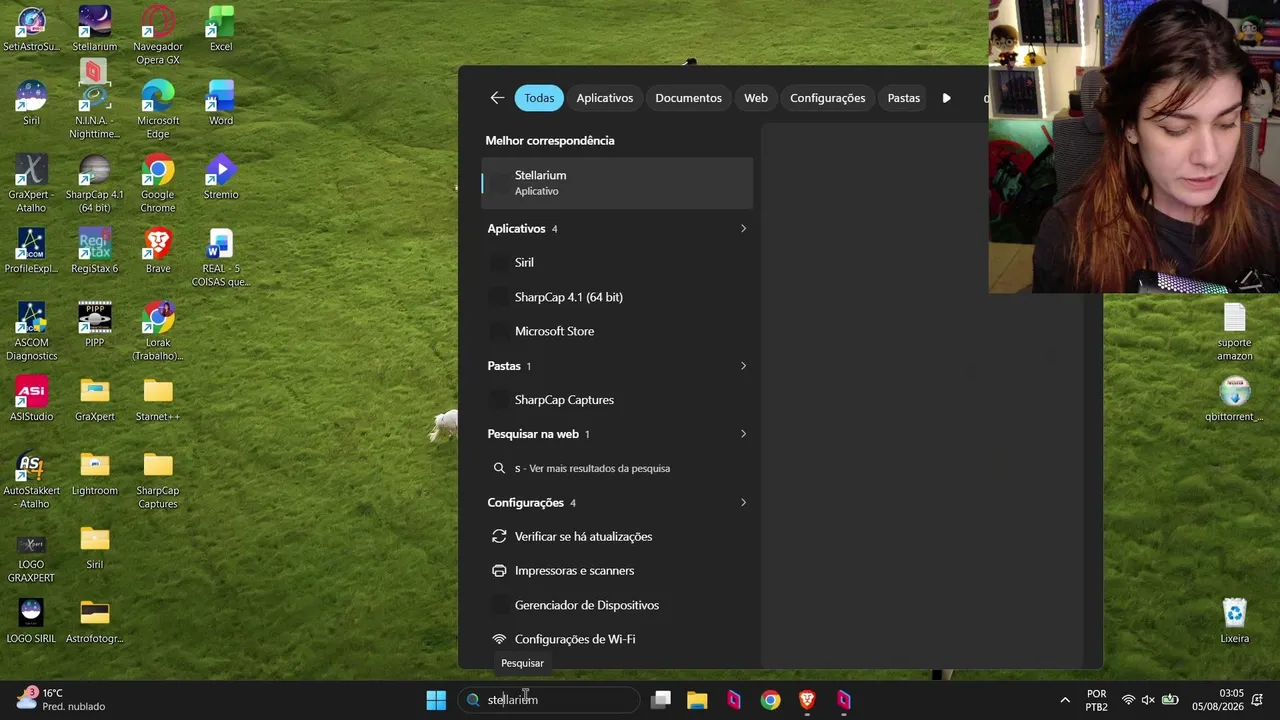
Task: Open the Opera GX browser shortcut
Action: tap(158, 36)
